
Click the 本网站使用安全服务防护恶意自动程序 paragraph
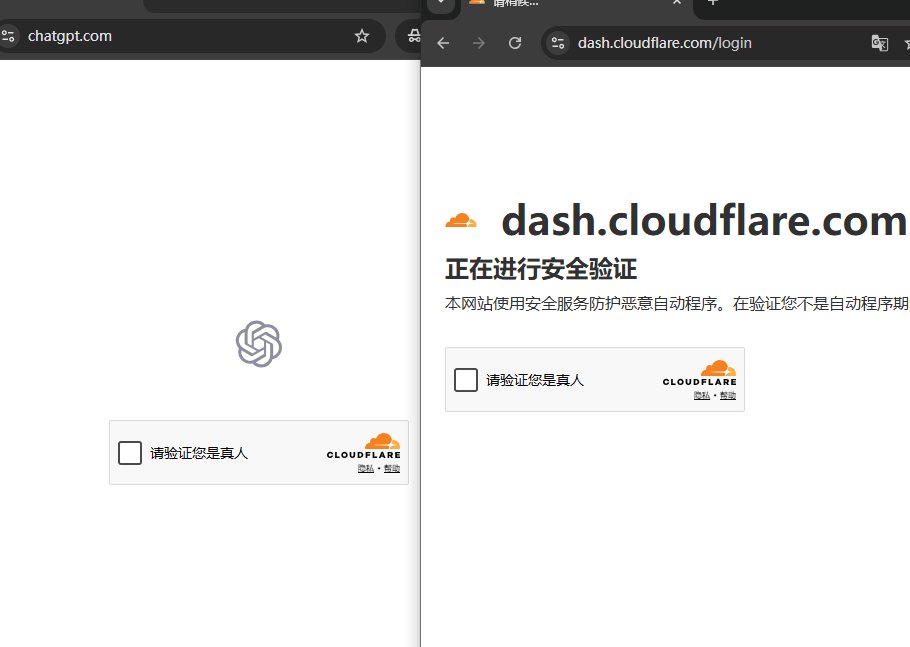[677, 303]
